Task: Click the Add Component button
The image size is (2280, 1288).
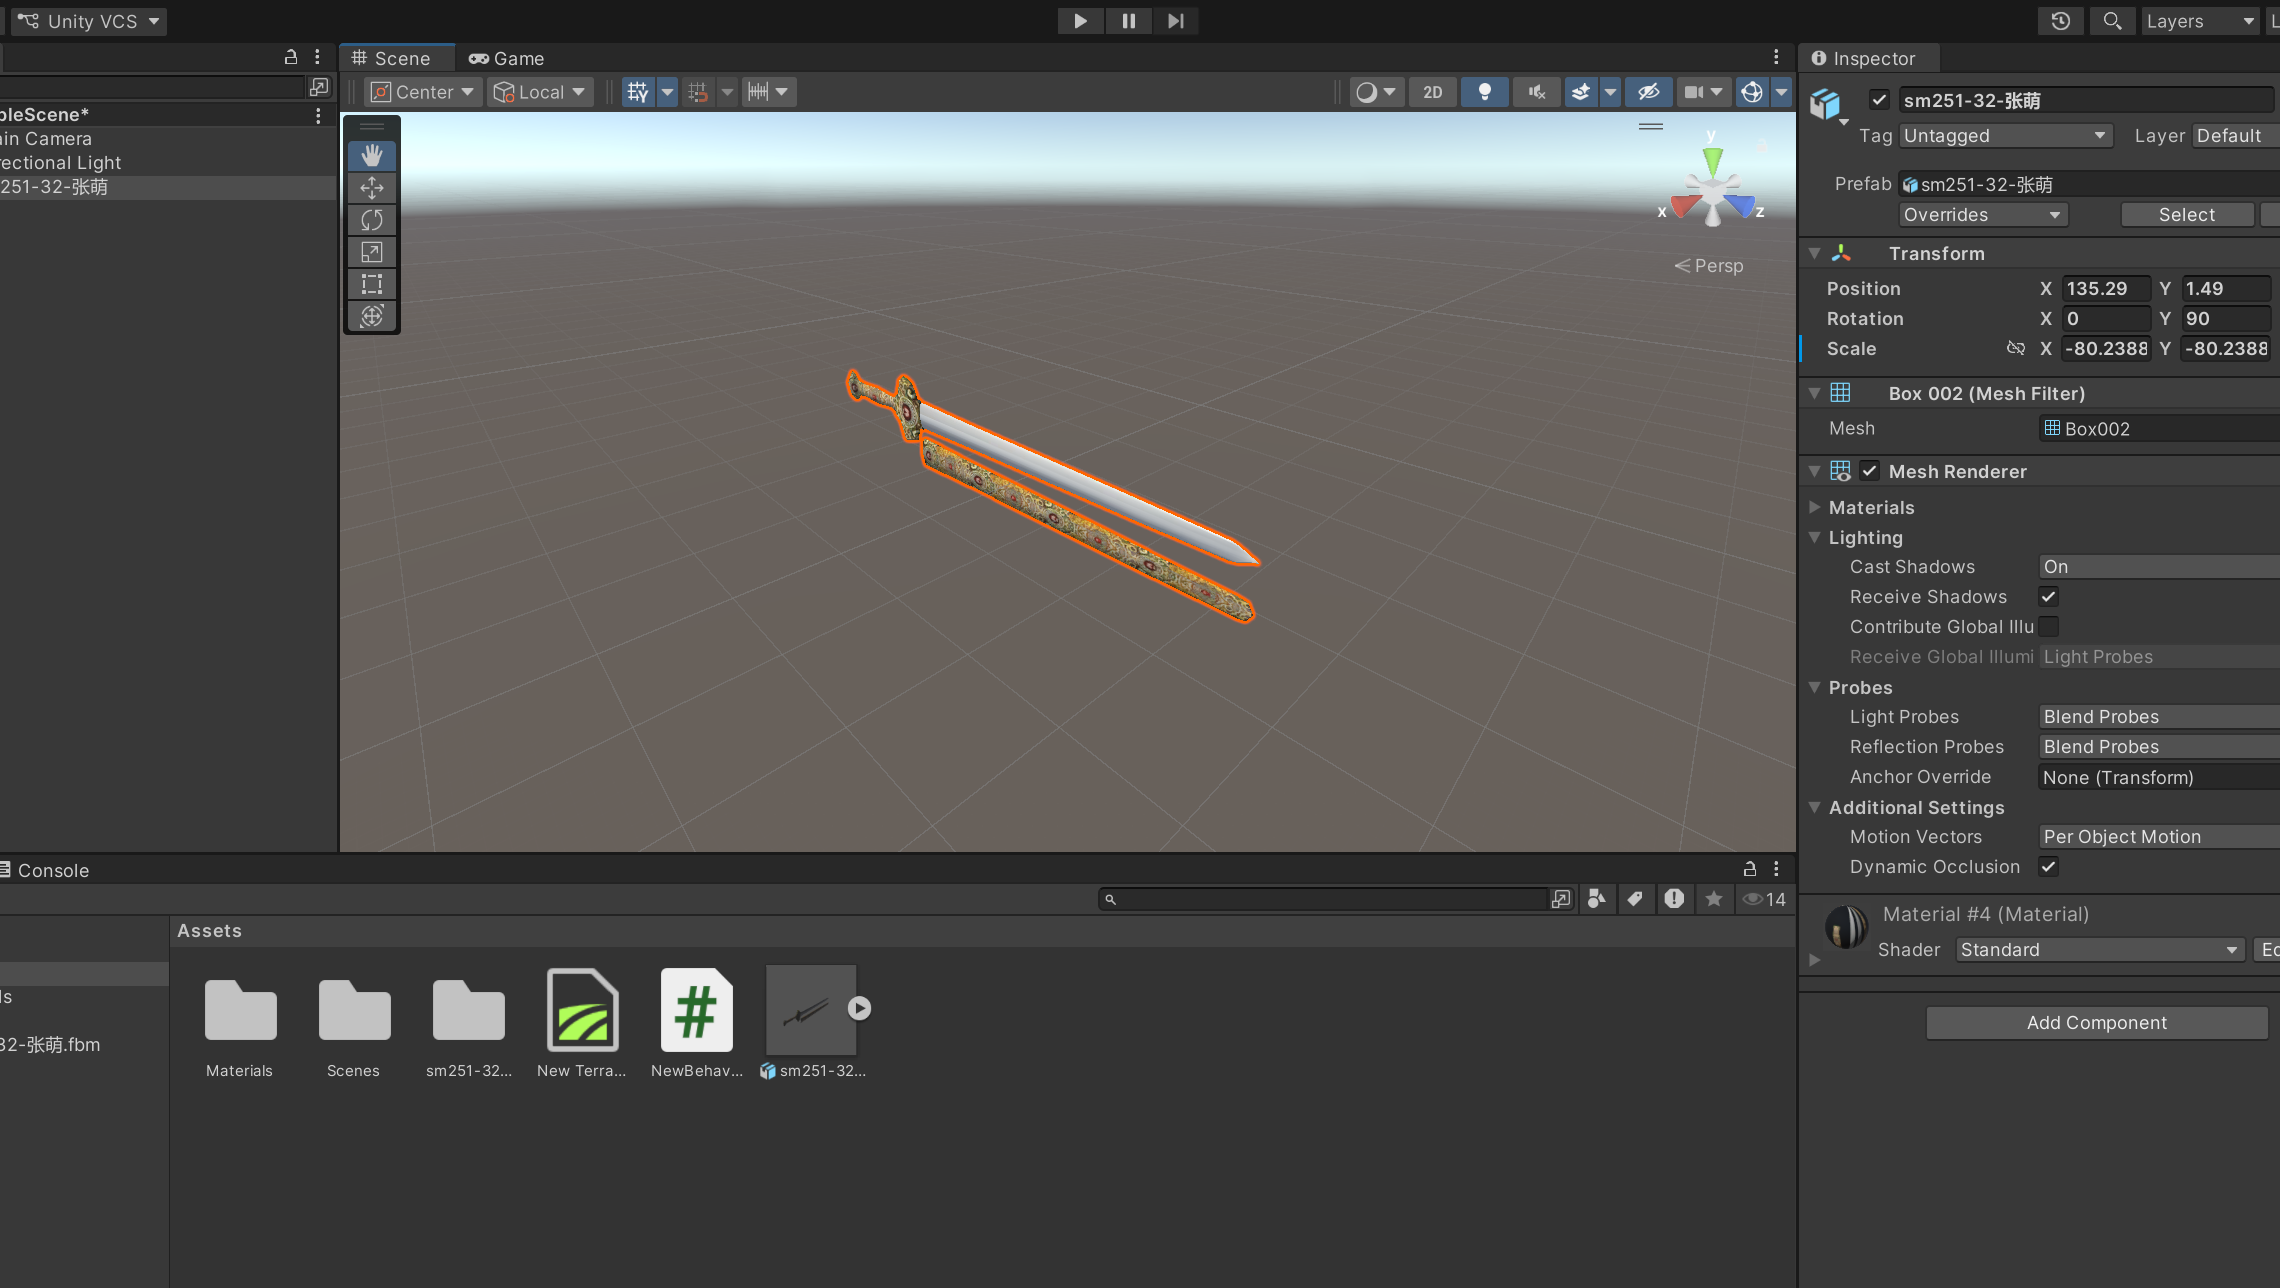Action: click(2097, 1023)
